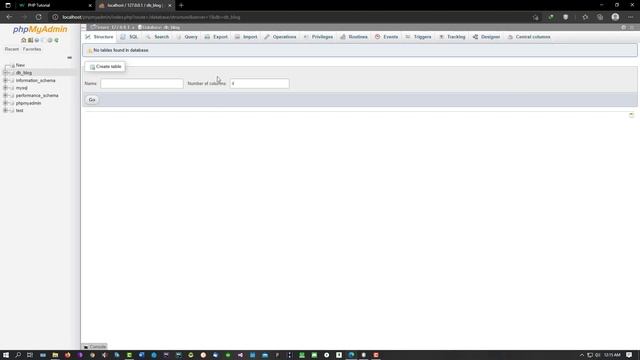Collapse navigation panel toggle icon
This screenshot has height=360, width=640.
(x=84, y=27)
